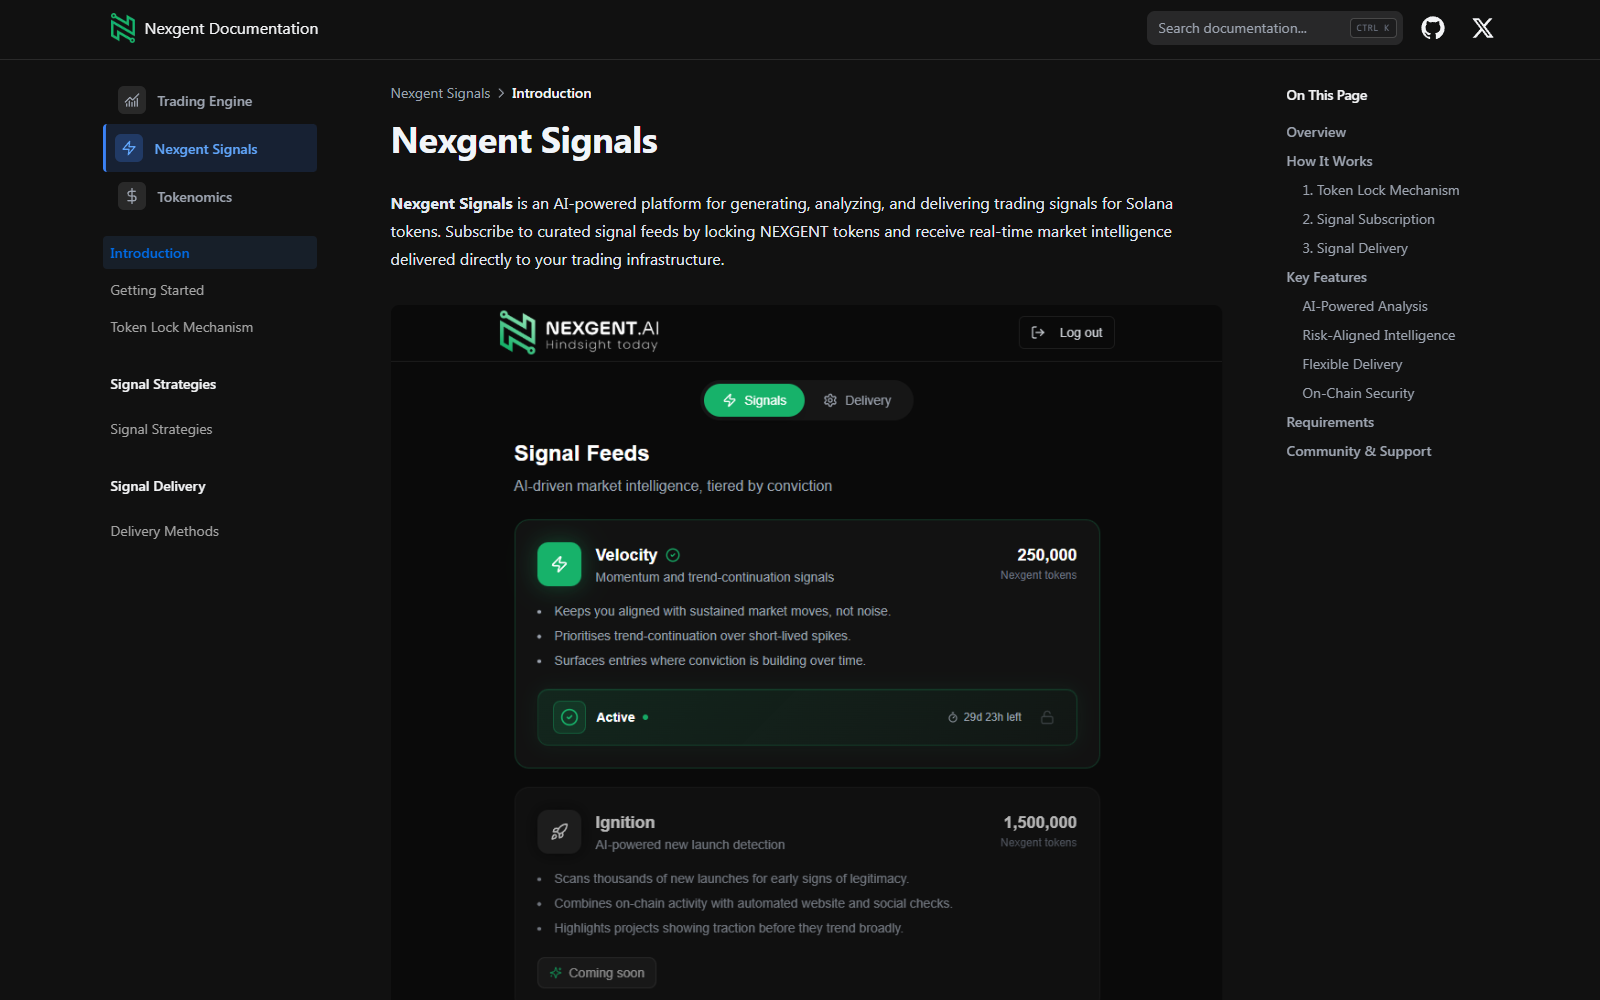This screenshot has width=1600, height=1000.
Task: Open the Introduction sidebar item
Action: [148, 252]
